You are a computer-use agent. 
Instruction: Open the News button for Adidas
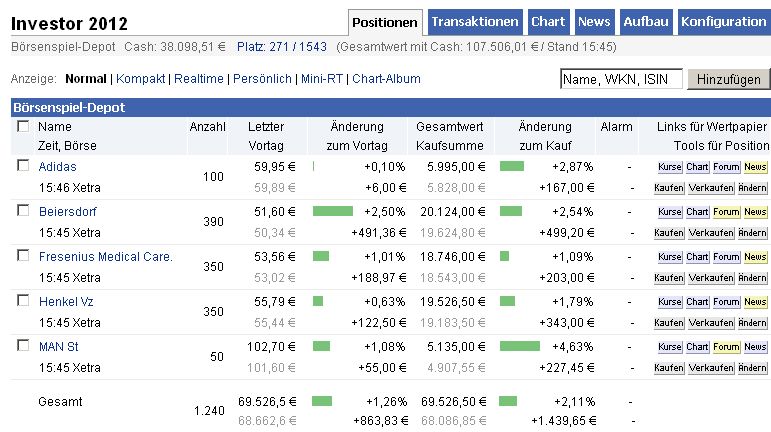click(x=755, y=167)
